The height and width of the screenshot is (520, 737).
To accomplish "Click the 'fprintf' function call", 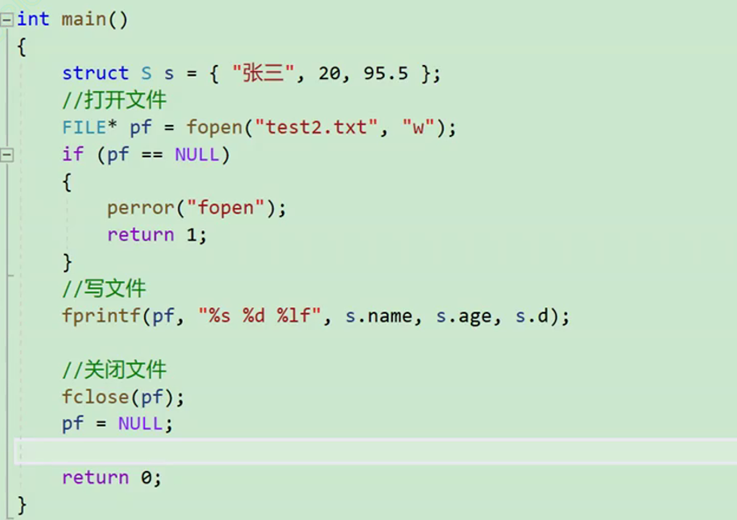I will (101, 316).
